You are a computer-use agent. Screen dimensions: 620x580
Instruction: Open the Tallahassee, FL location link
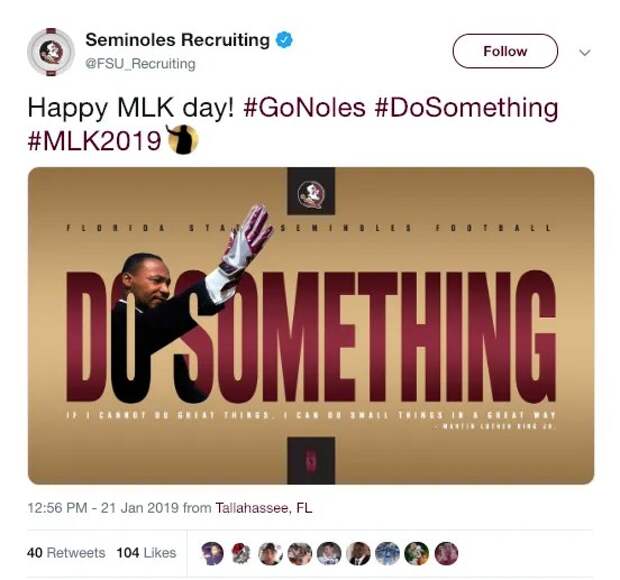pos(264,507)
